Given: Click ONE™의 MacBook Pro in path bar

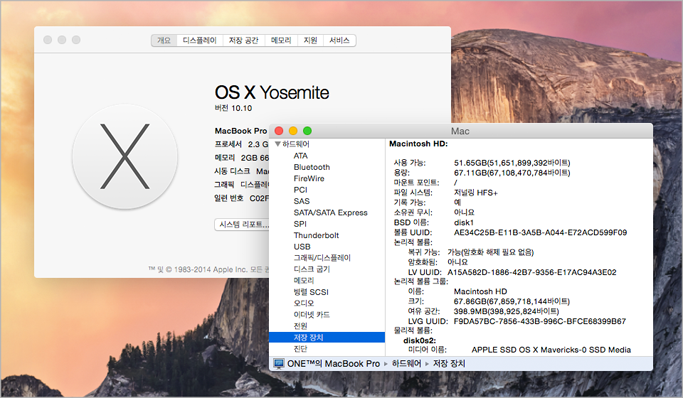Looking at the screenshot, I should 333,364.
